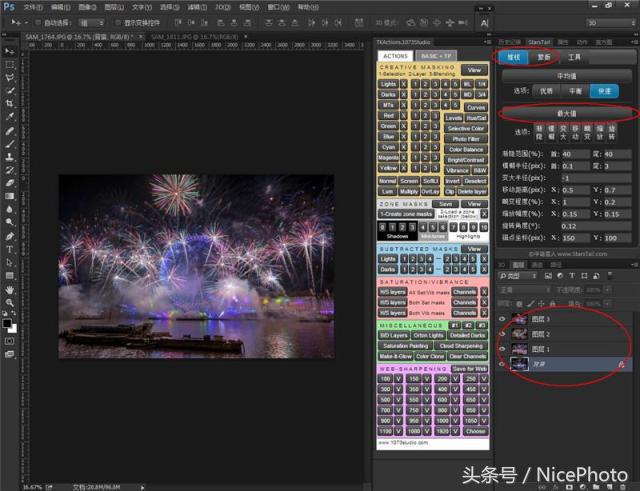Image resolution: width=640 pixels, height=491 pixels.
Task: Open the 图像 menu
Action: (87, 7)
